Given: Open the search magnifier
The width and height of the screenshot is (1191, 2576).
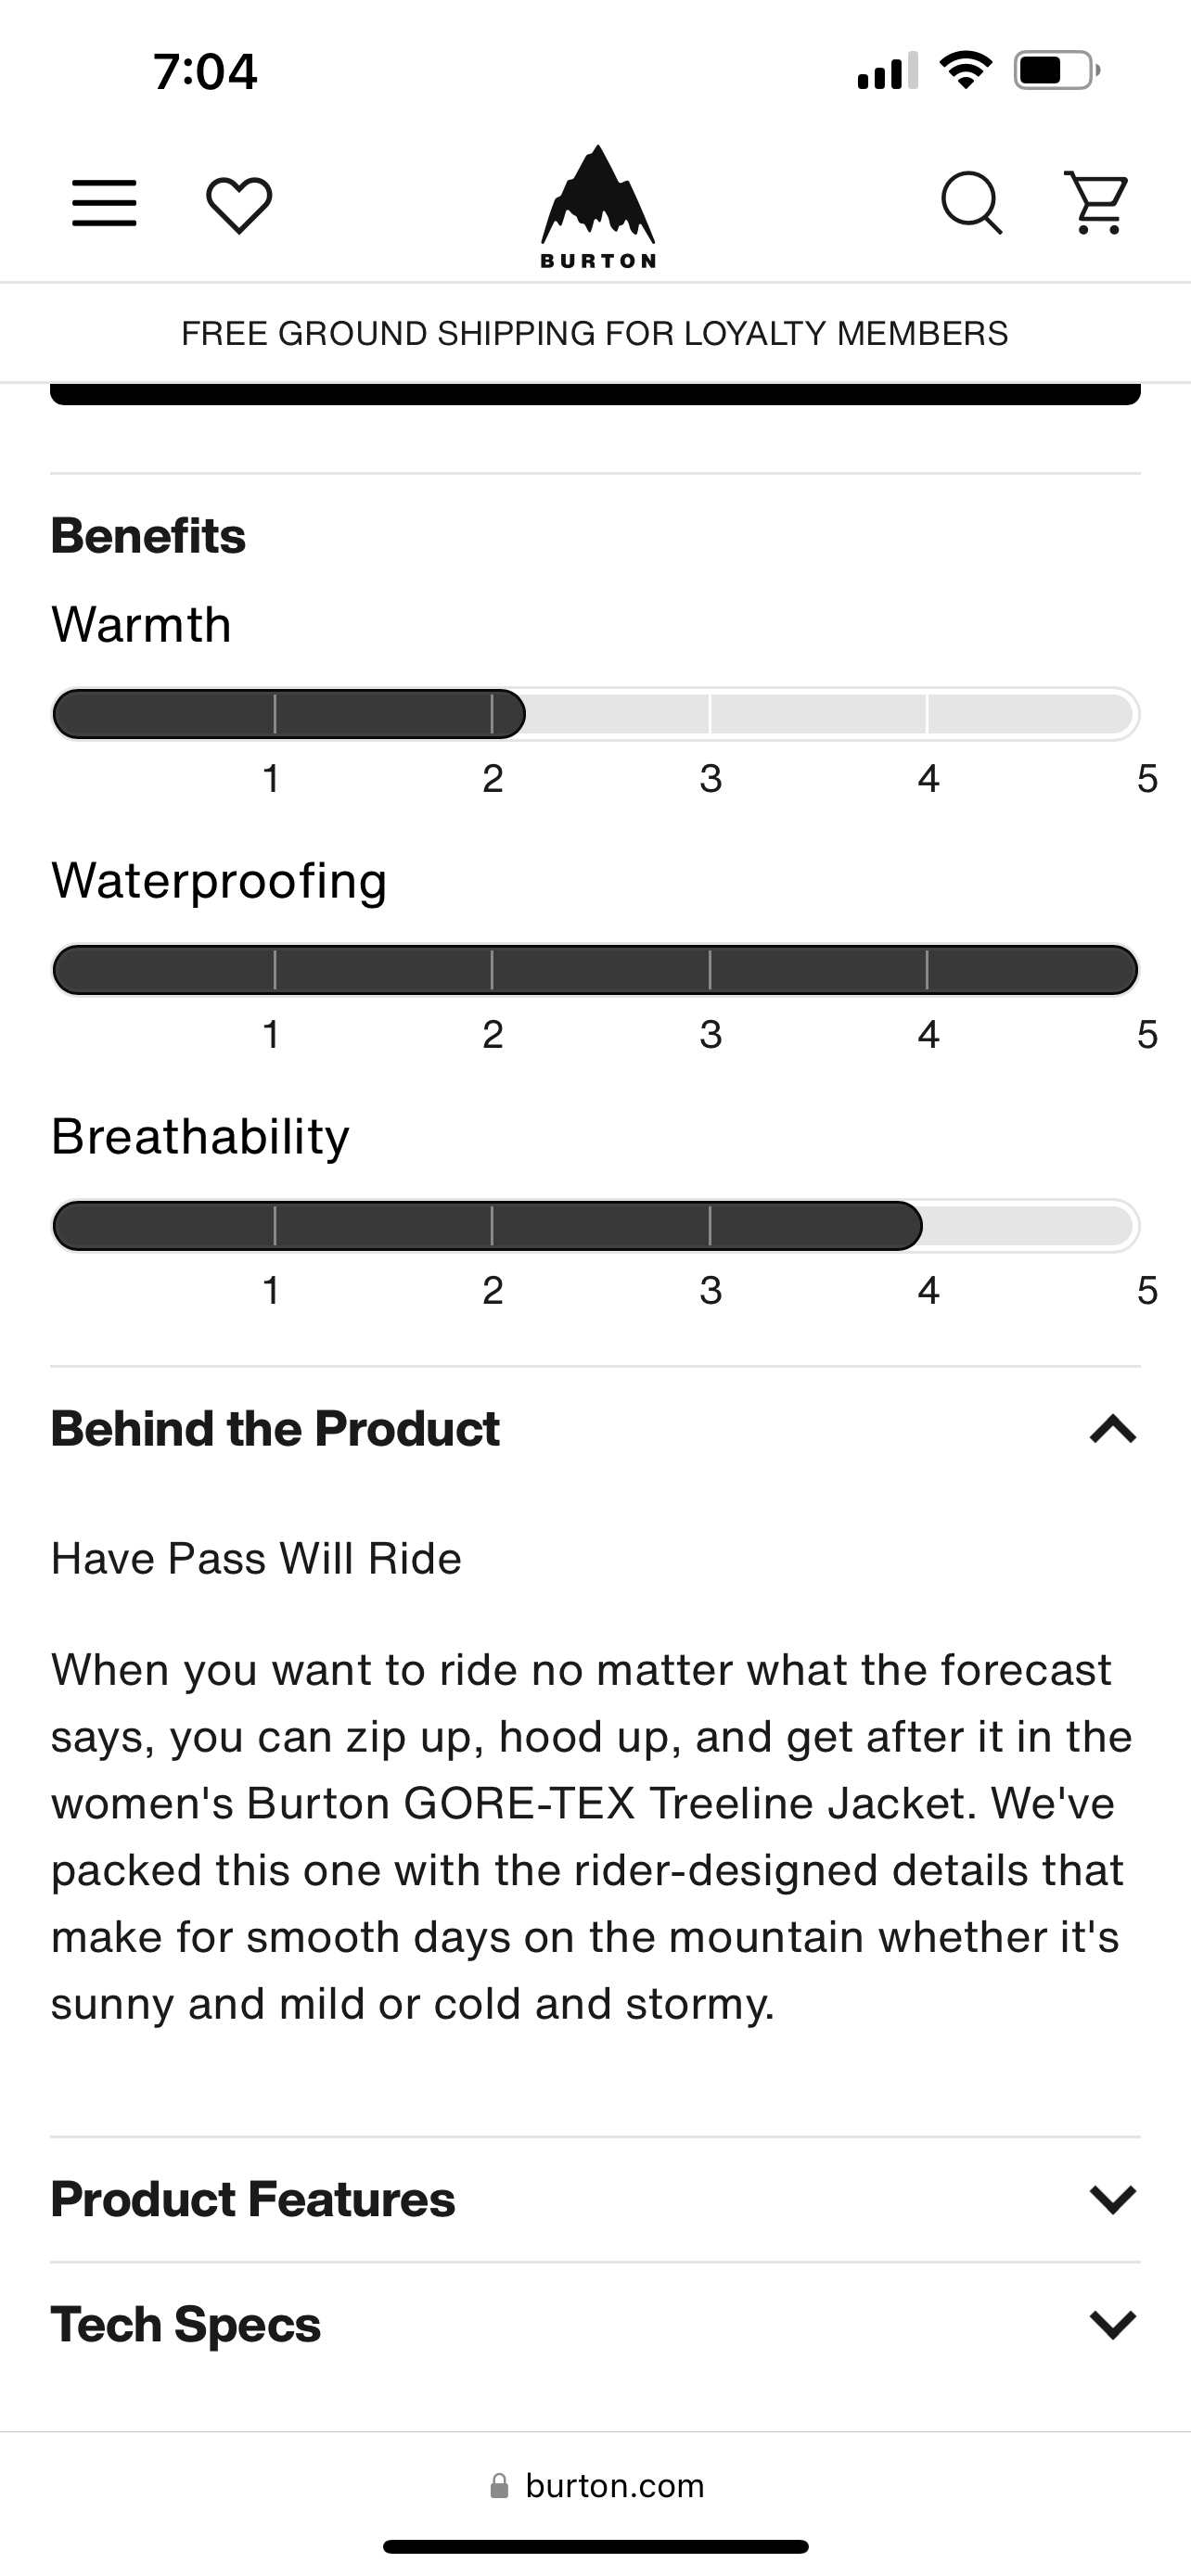Looking at the screenshot, I should click(971, 204).
